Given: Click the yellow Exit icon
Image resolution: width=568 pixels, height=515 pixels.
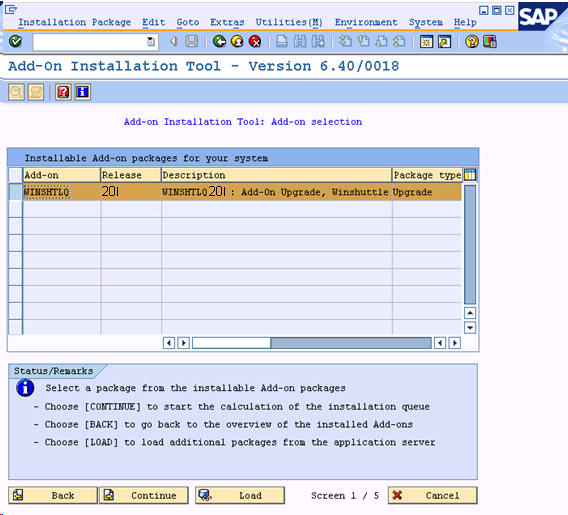Looking at the screenshot, I should point(237,42).
